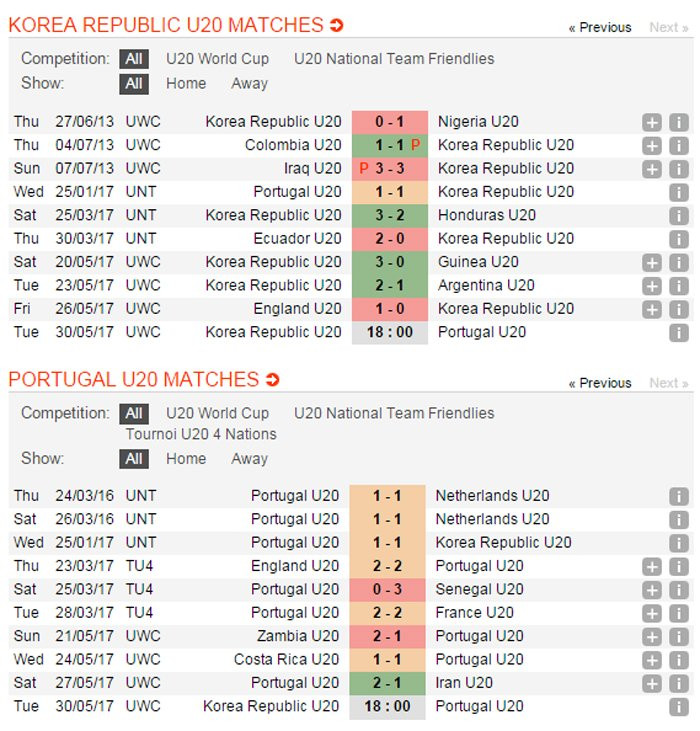Select Tournoi U20 4 Nations competition filter
700x731 pixels.
[201, 434]
